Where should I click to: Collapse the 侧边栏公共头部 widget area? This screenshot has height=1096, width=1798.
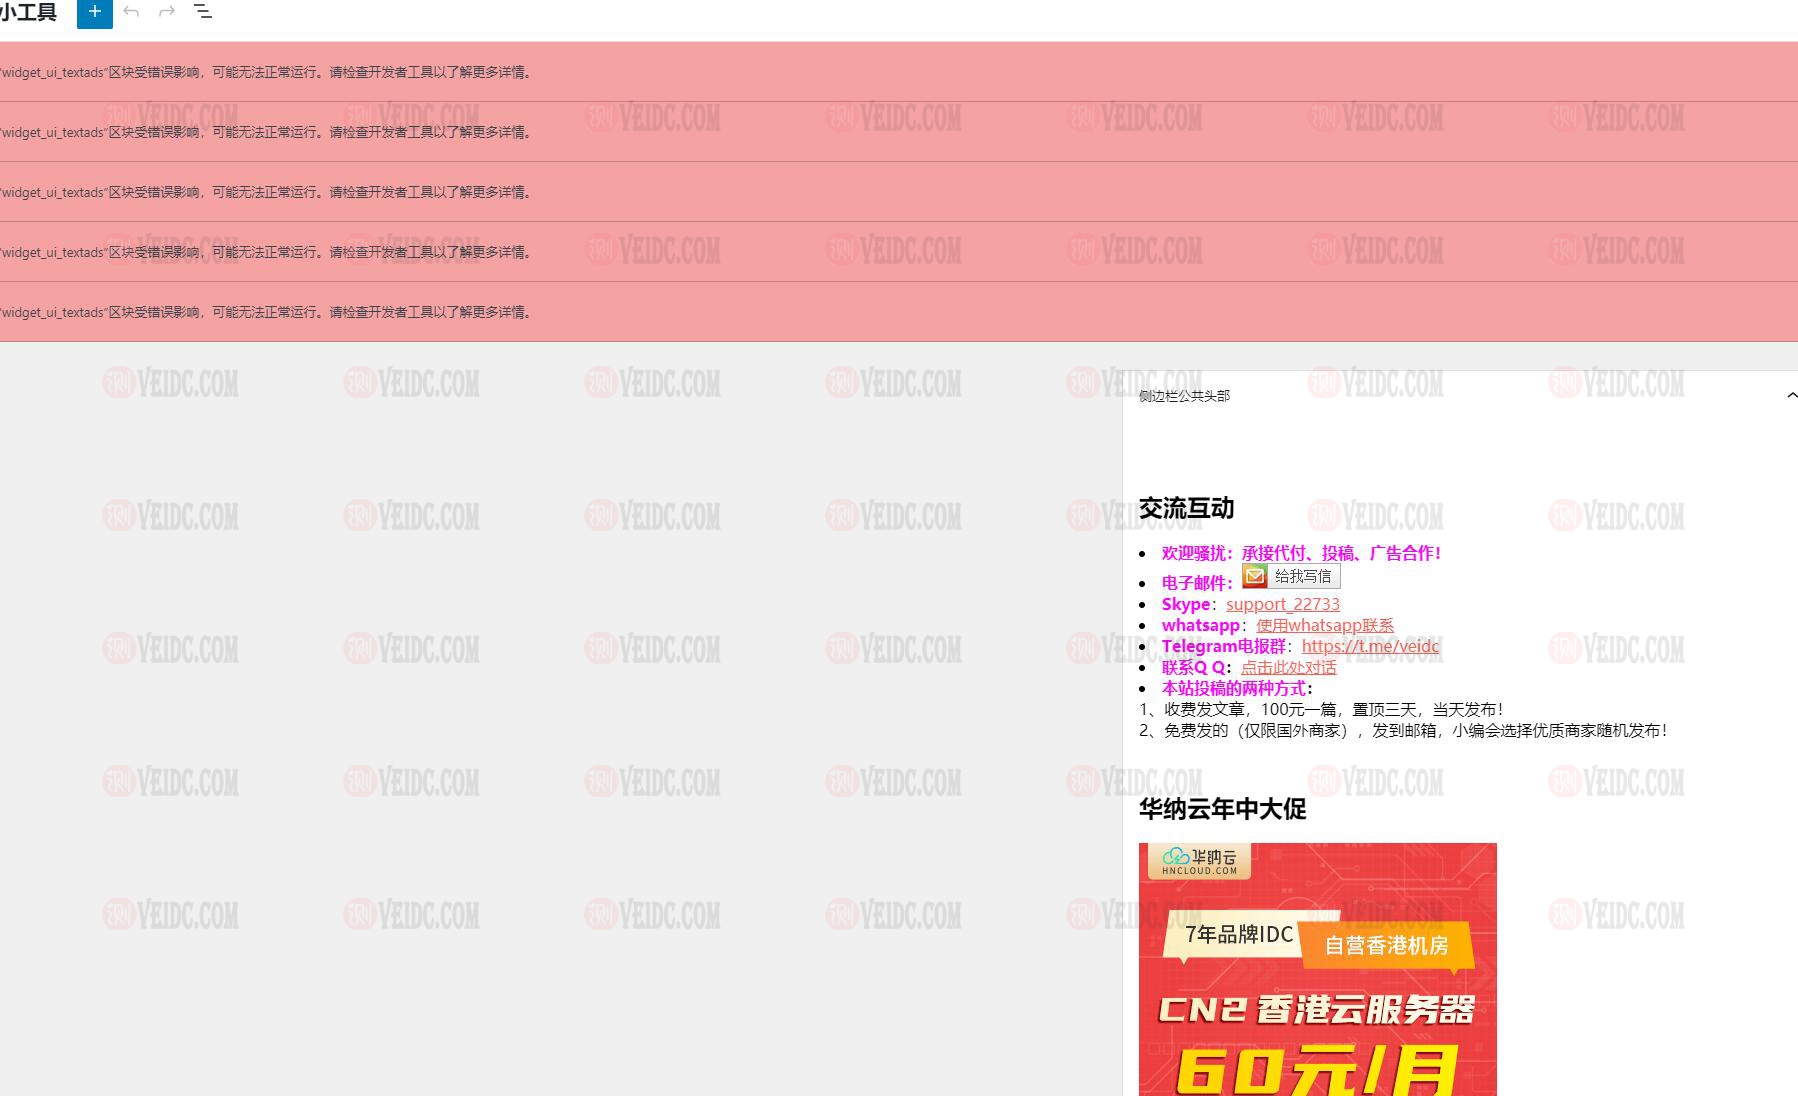click(x=1791, y=396)
